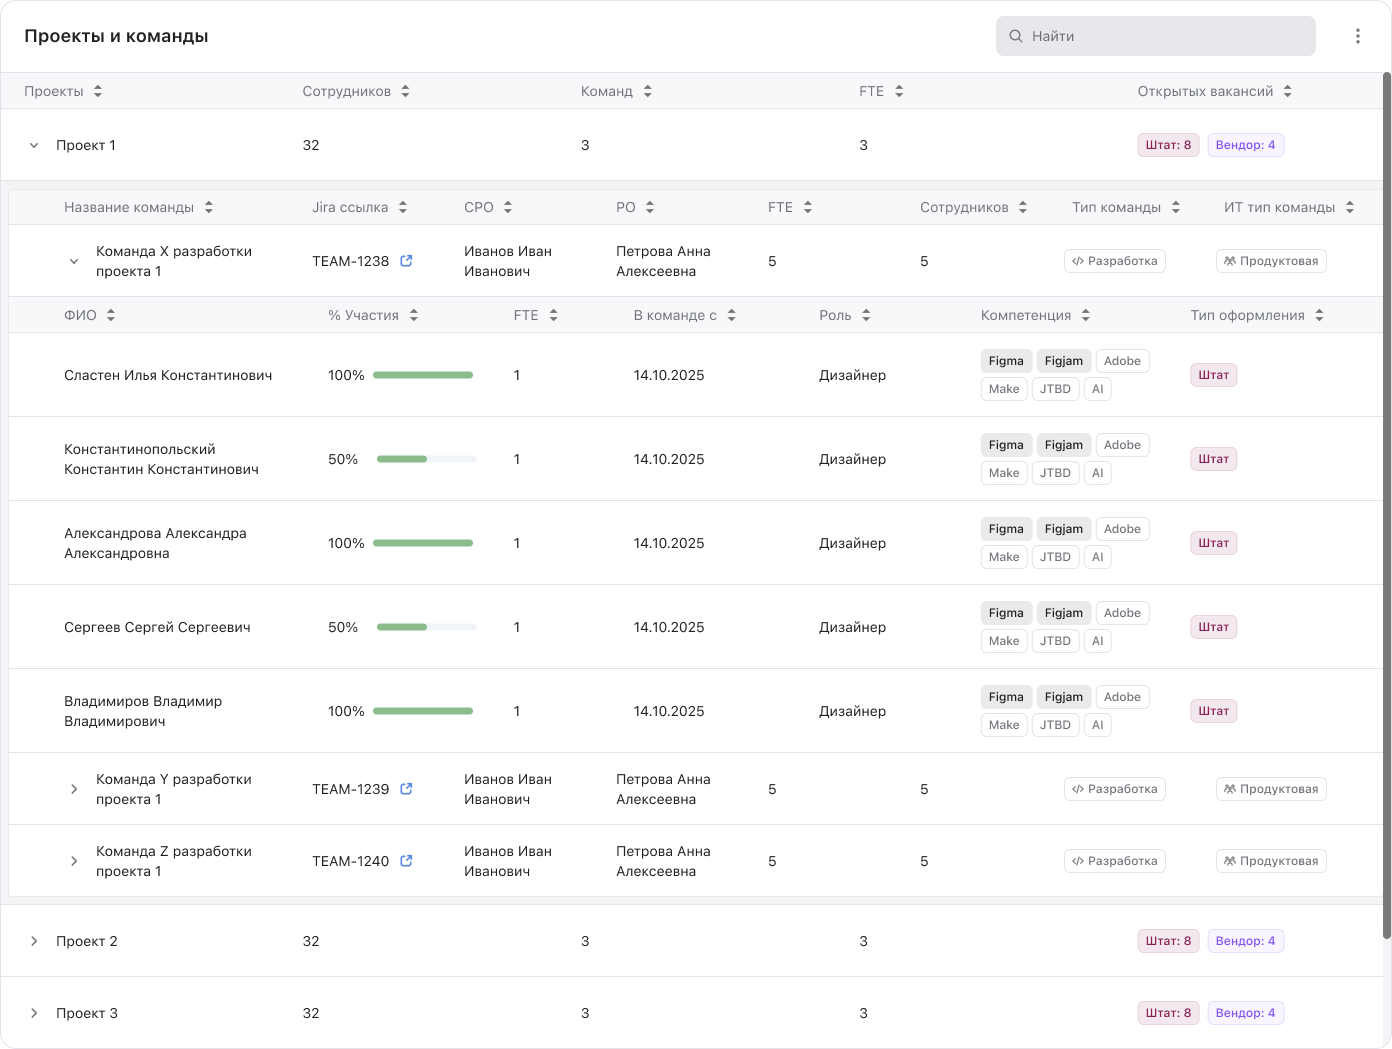Screen dimensions: 1392x1049
Task: Open external Jira link icon for TEAM-1240
Action: point(406,861)
